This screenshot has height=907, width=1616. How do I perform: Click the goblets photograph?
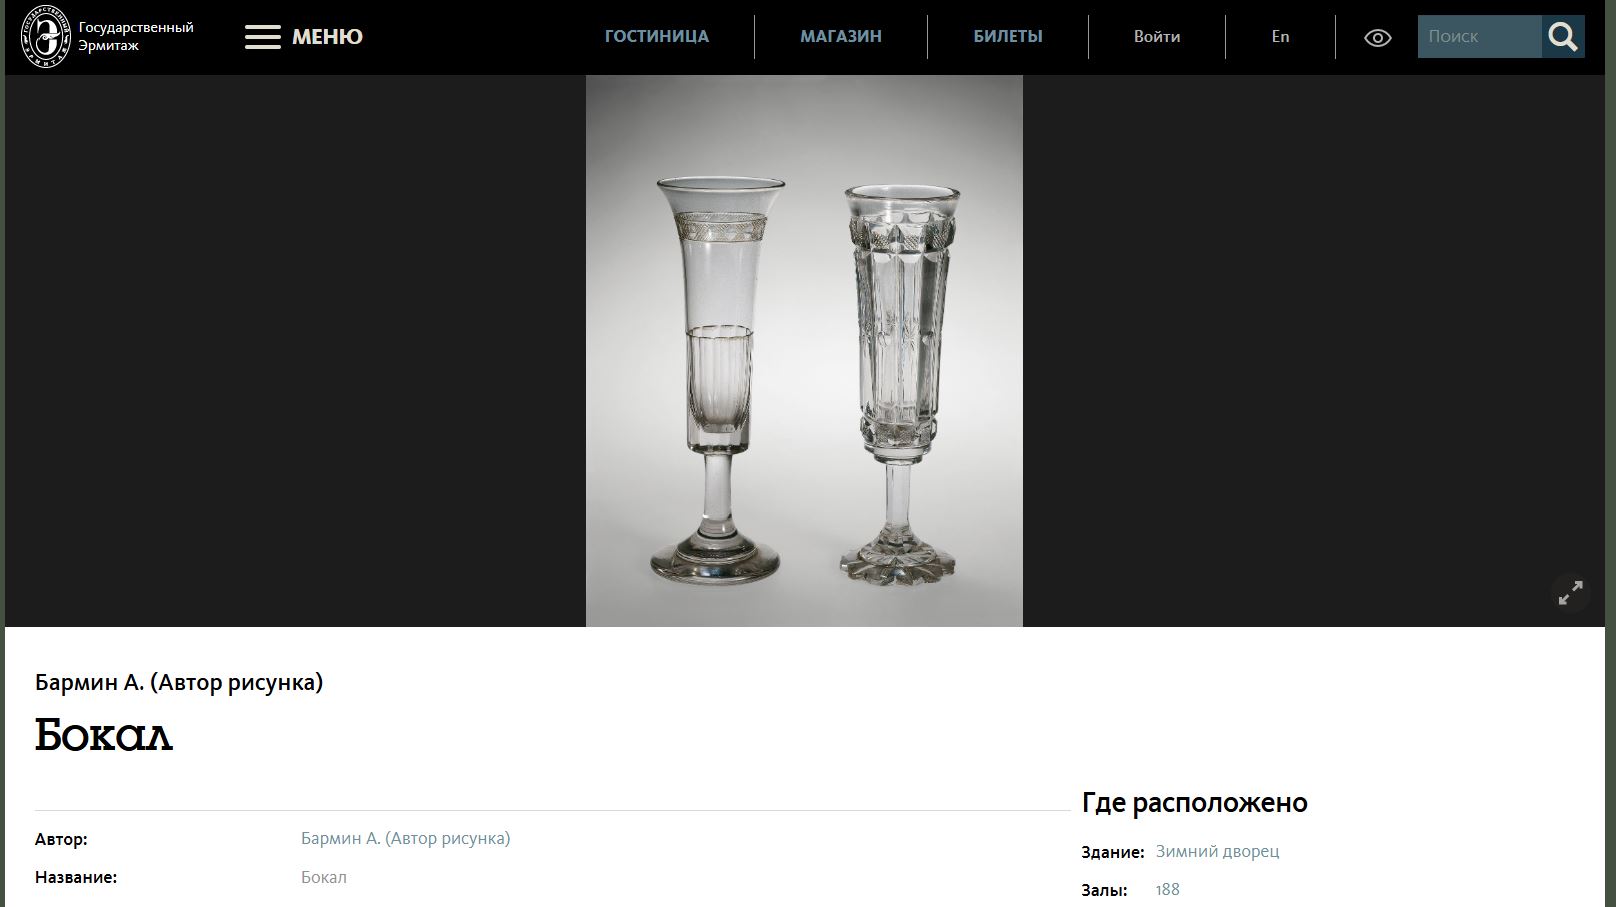[804, 351]
